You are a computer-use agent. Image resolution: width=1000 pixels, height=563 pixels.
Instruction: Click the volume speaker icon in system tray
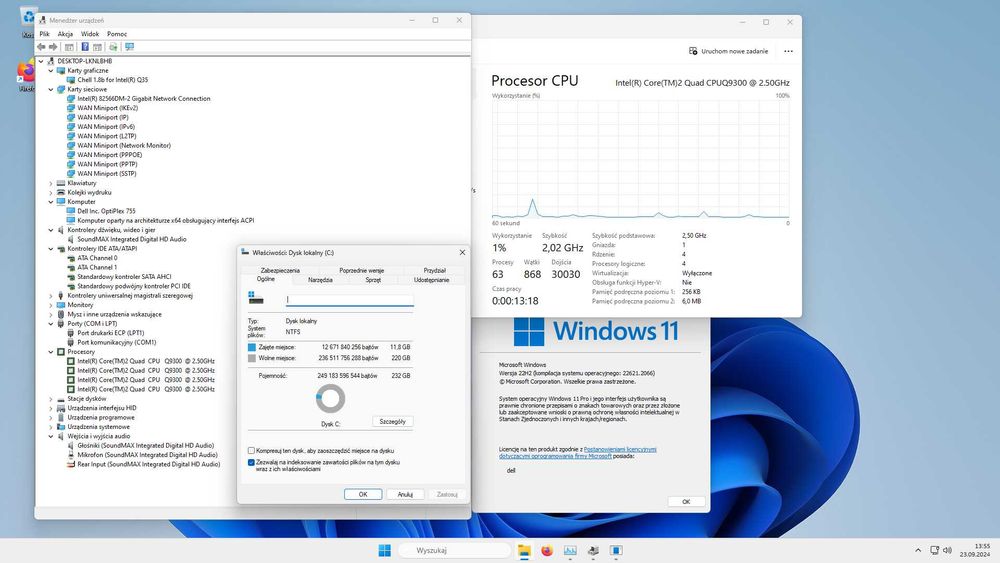click(x=948, y=550)
